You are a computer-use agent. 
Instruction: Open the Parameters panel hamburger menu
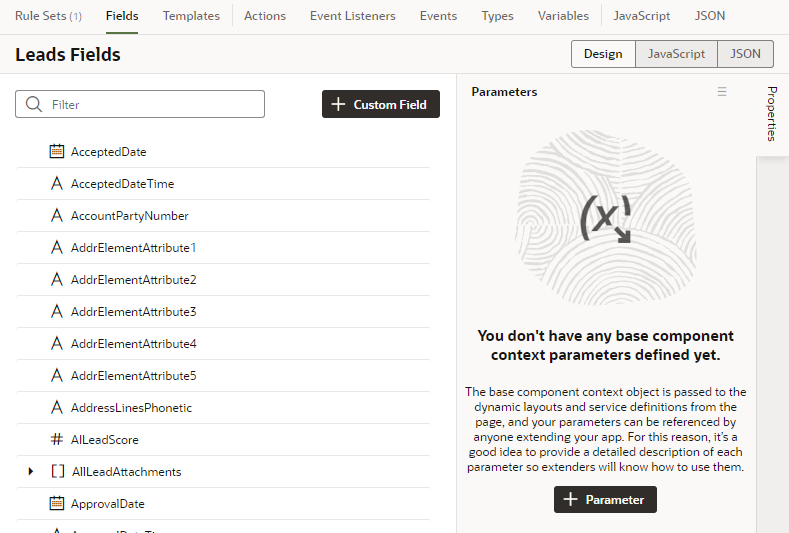coord(722,92)
